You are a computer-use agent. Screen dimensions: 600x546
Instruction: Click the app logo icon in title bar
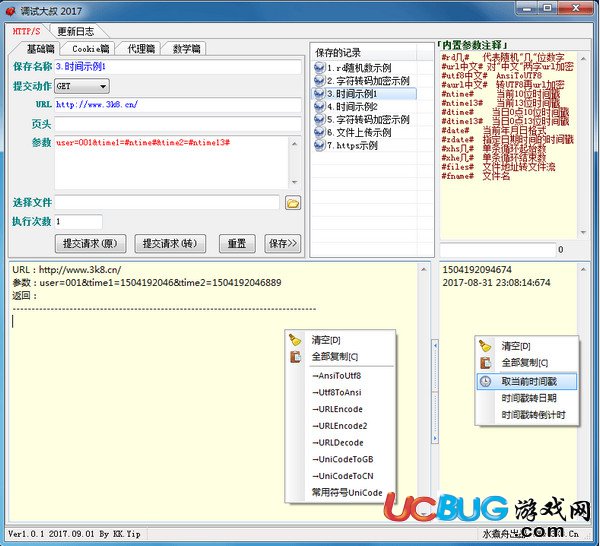click(x=10, y=10)
